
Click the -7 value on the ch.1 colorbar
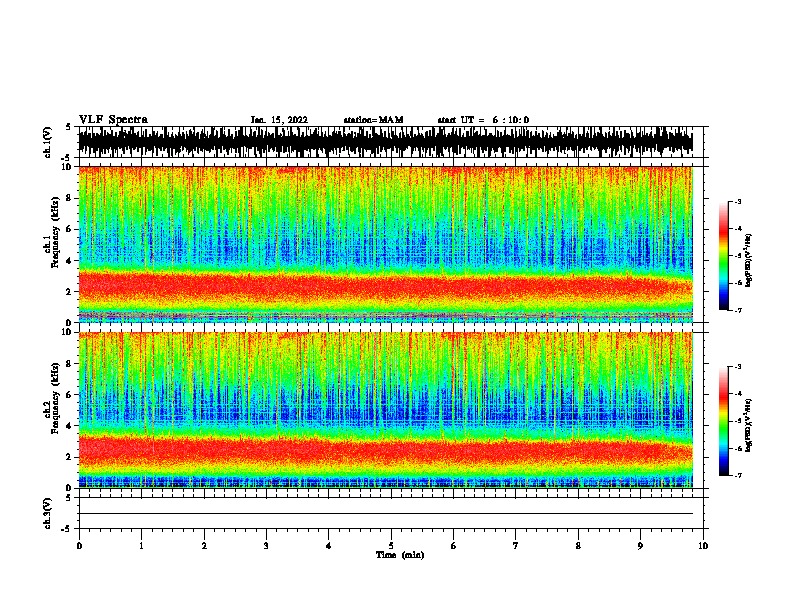(x=737, y=310)
